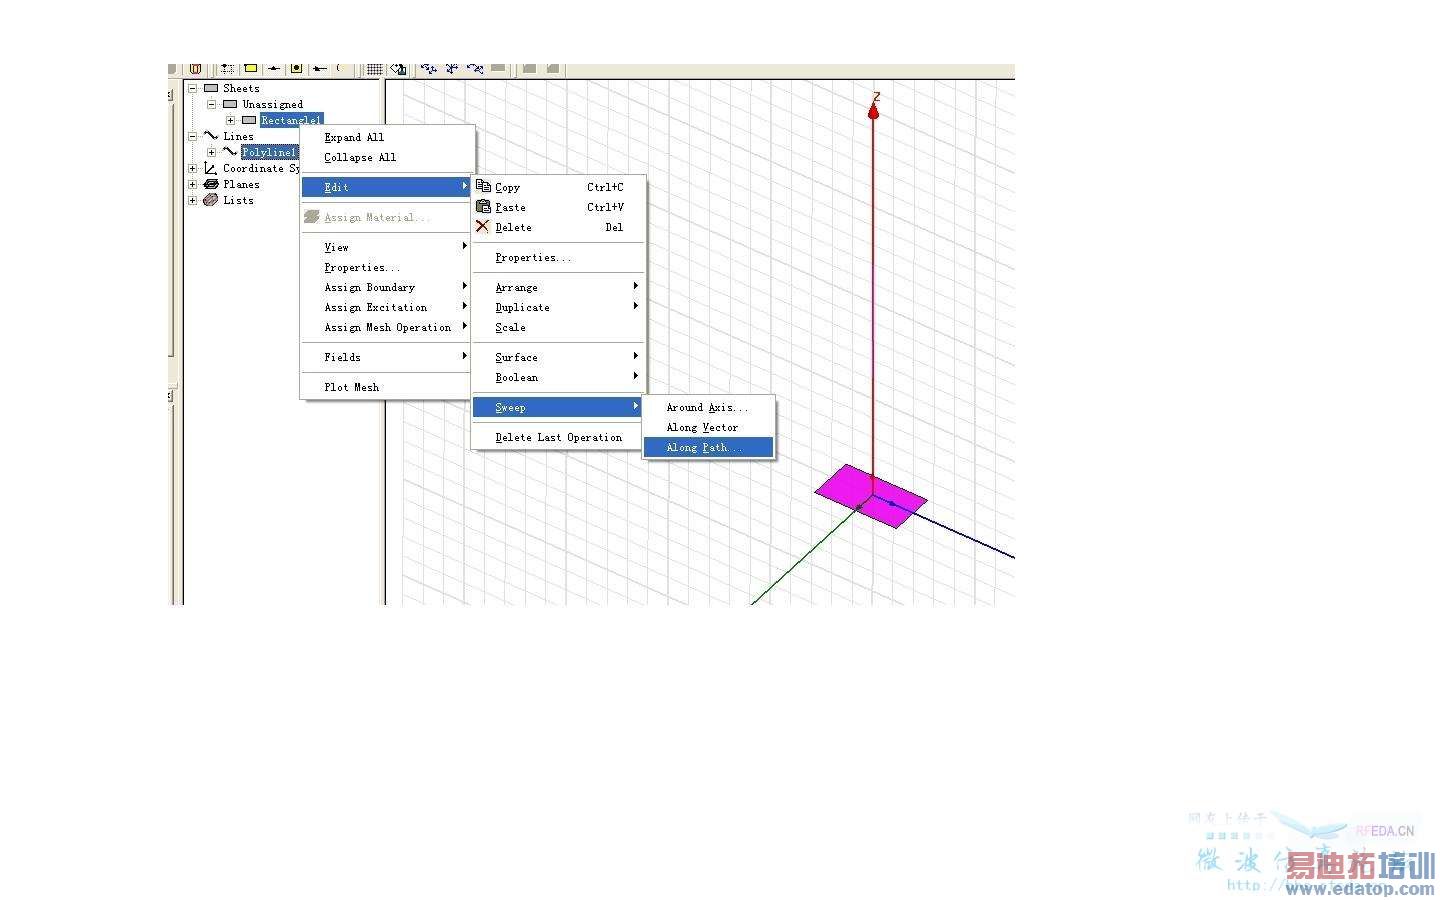Viewport: 1440px width, 900px height.
Task: Click the Coordinate Systems axis icon in the tree
Action: pyautogui.click(x=211, y=168)
